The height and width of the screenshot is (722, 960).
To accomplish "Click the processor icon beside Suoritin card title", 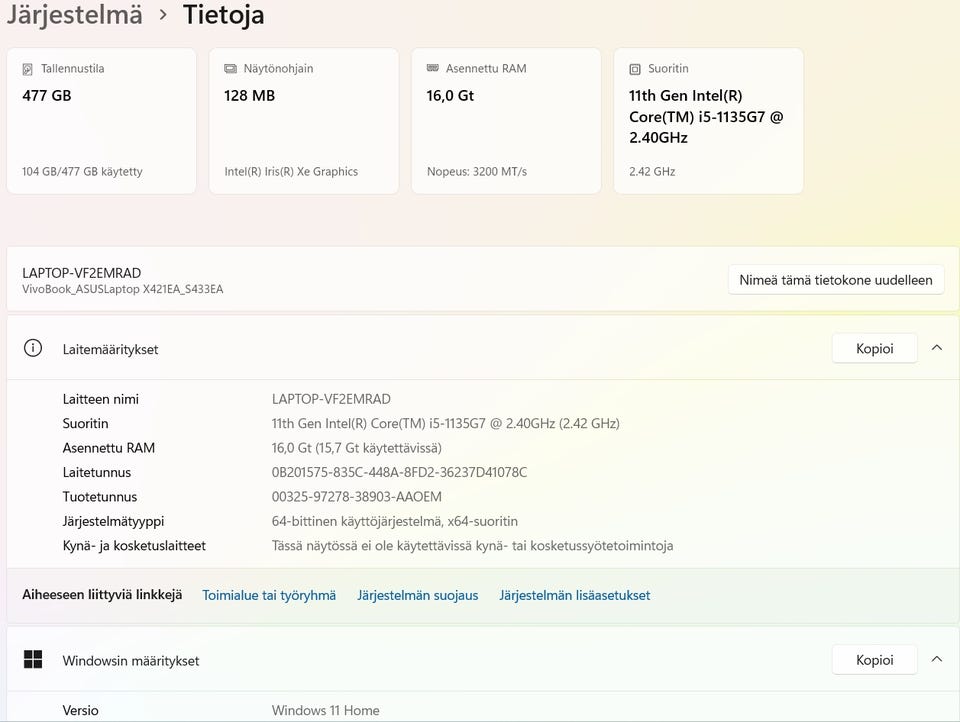I will point(635,69).
